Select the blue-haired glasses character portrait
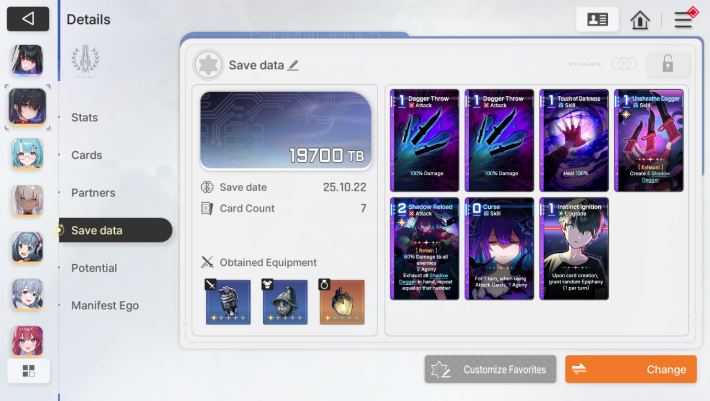The width and height of the screenshot is (710, 401). pos(28,154)
